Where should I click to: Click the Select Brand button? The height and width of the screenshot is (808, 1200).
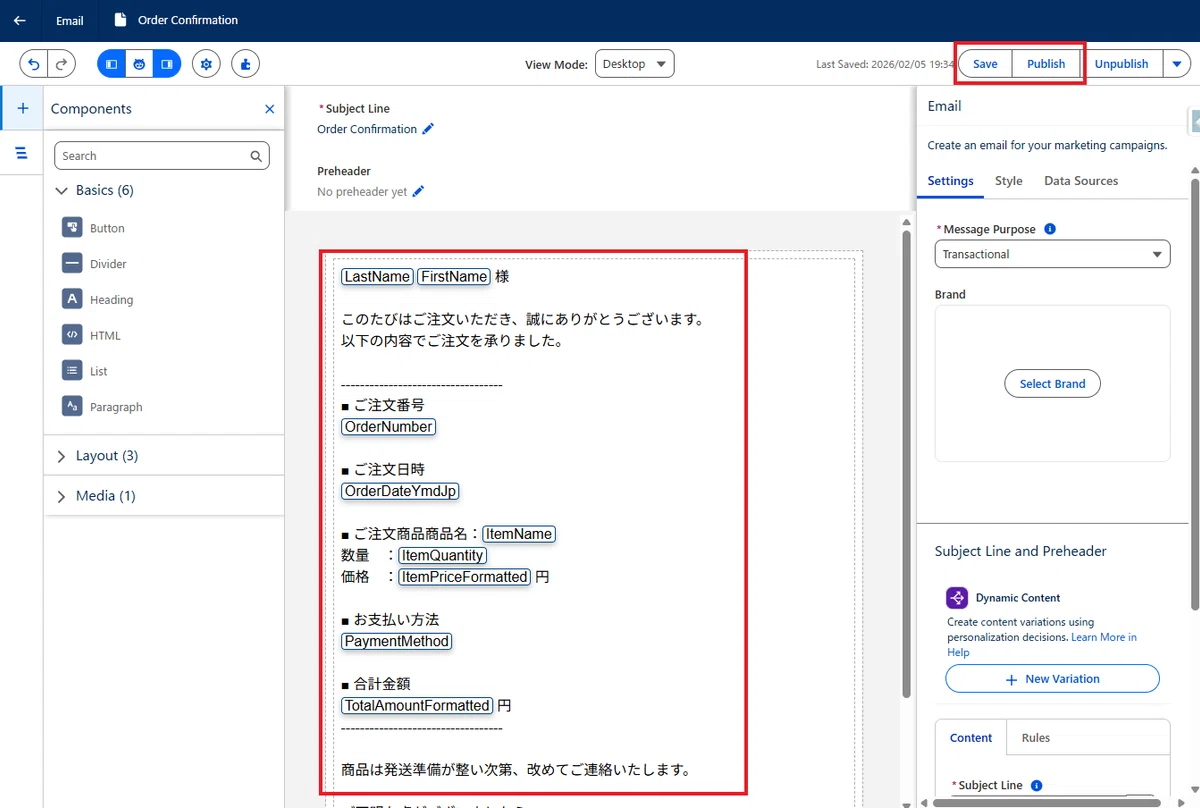(1052, 384)
